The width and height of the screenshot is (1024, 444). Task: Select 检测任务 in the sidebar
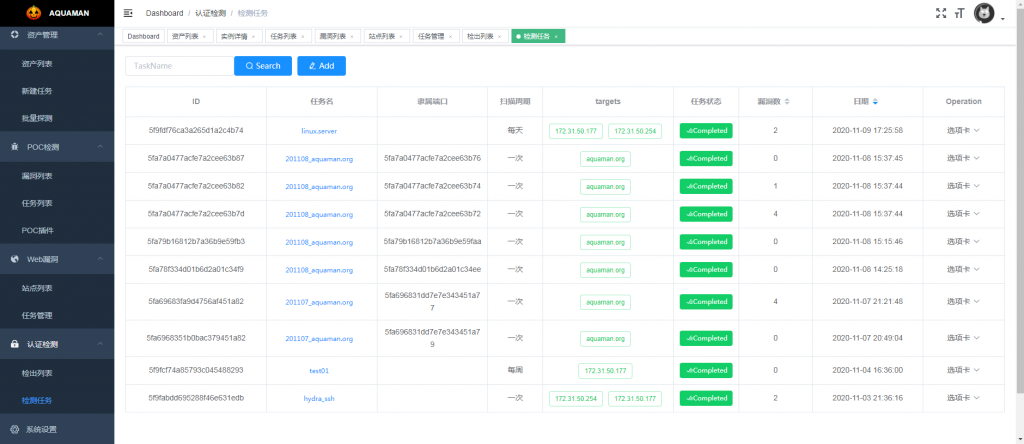[37, 400]
